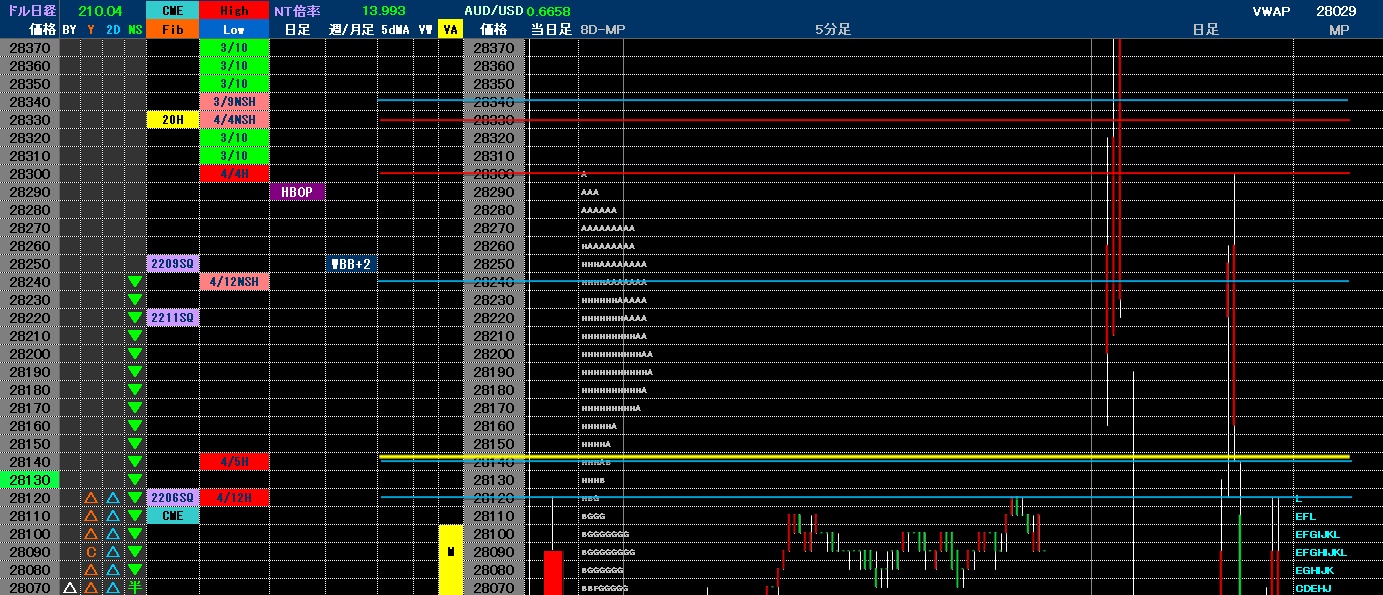The image size is (1383, 595).
Task: Select the EFL market profile row
Action: [1306, 516]
